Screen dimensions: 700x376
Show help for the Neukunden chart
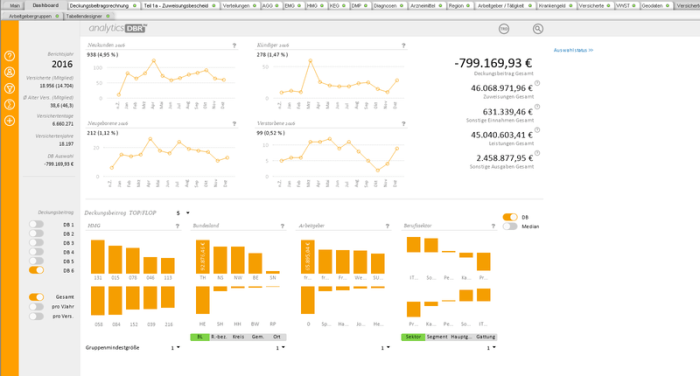click(x=234, y=46)
